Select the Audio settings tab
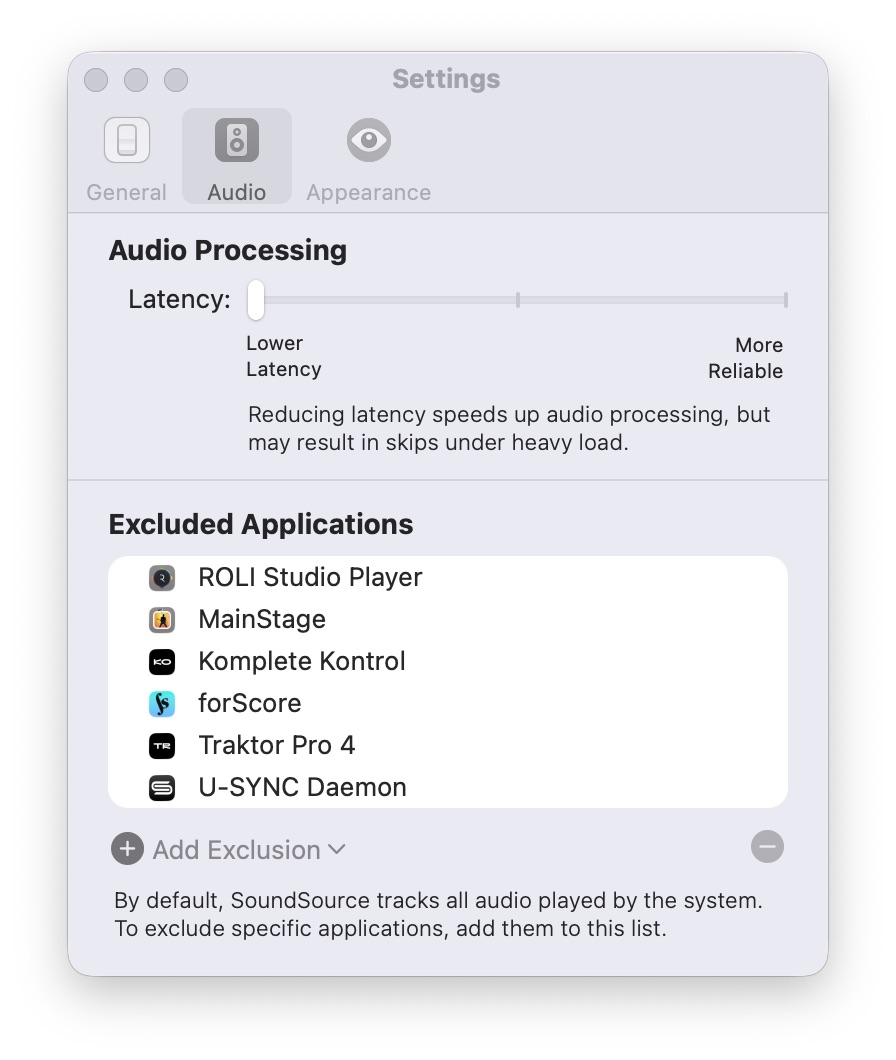This screenshot has height=1060, width=896. pyautogui.click(x=237, y=158)
